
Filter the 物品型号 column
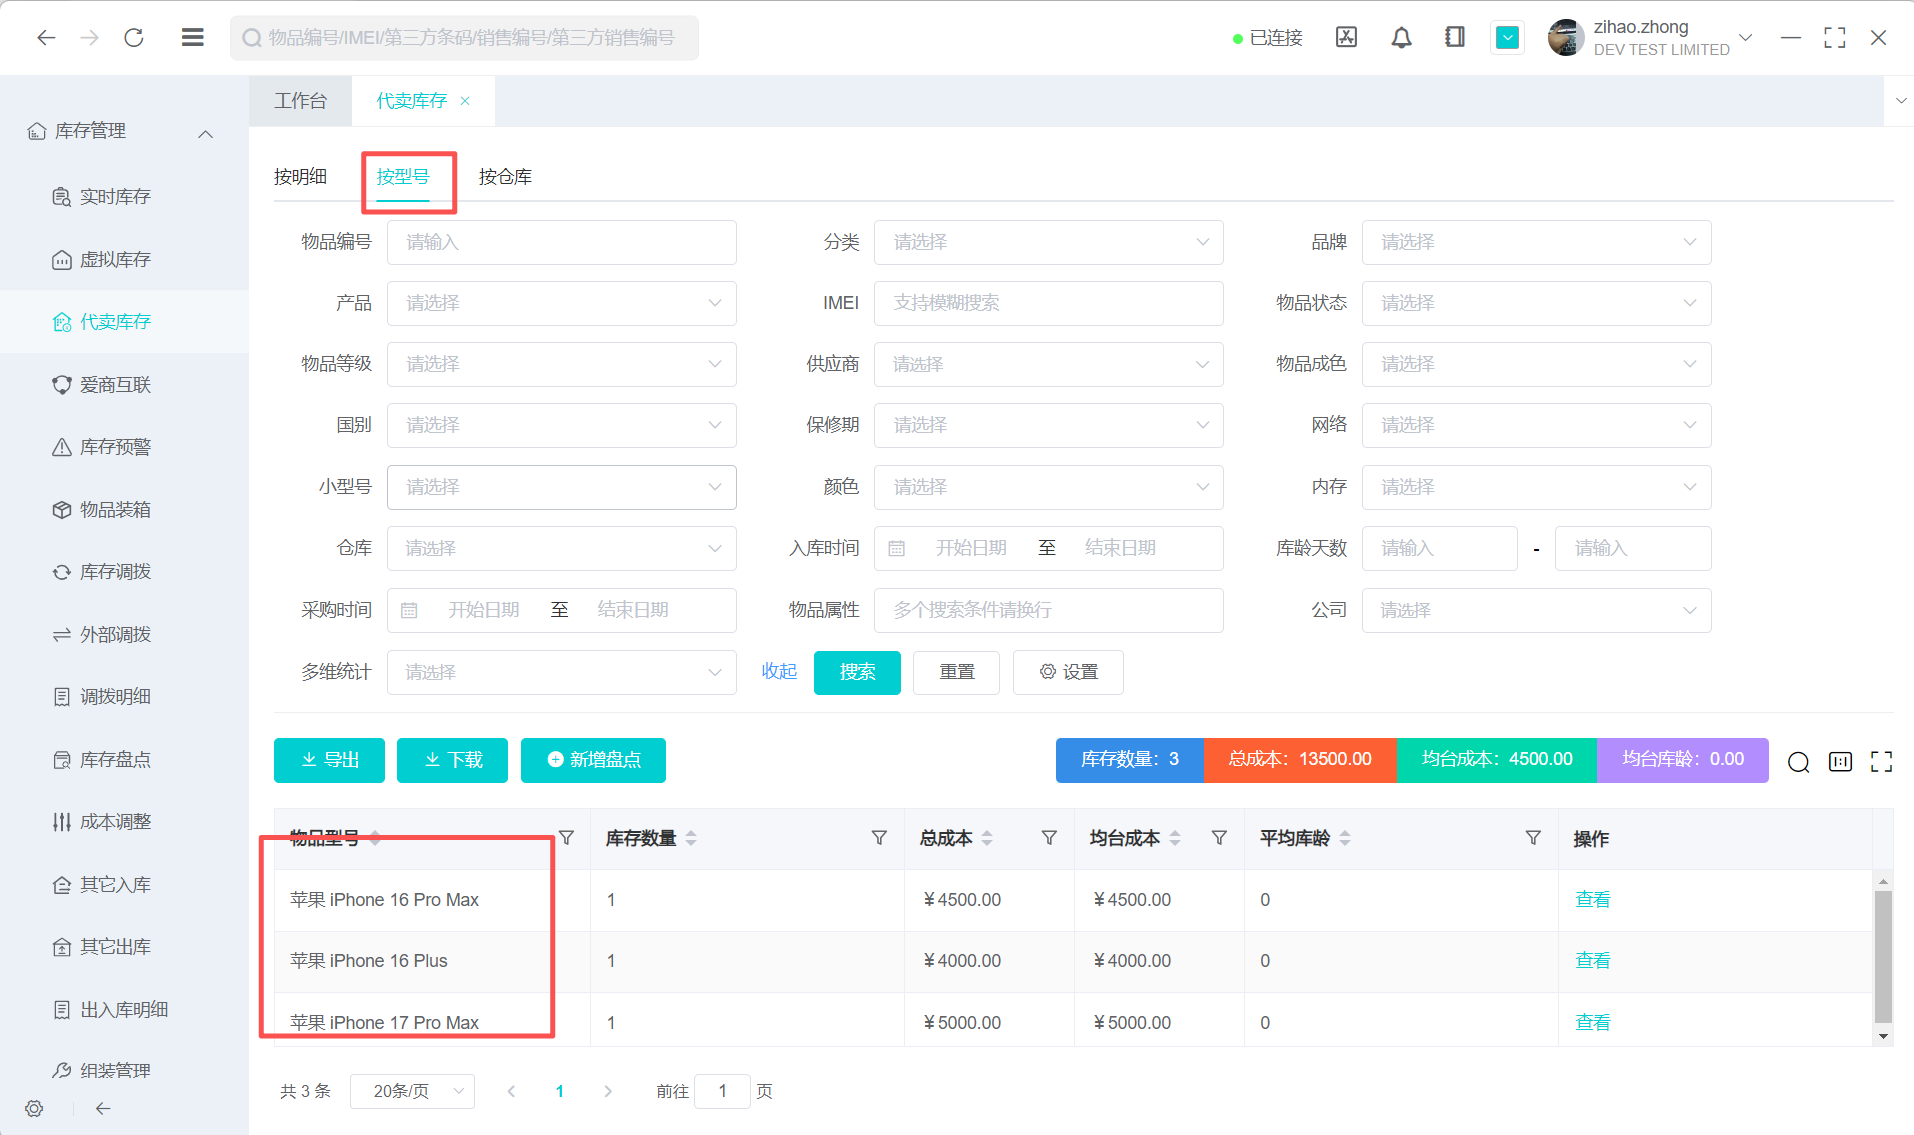point(566,838)
